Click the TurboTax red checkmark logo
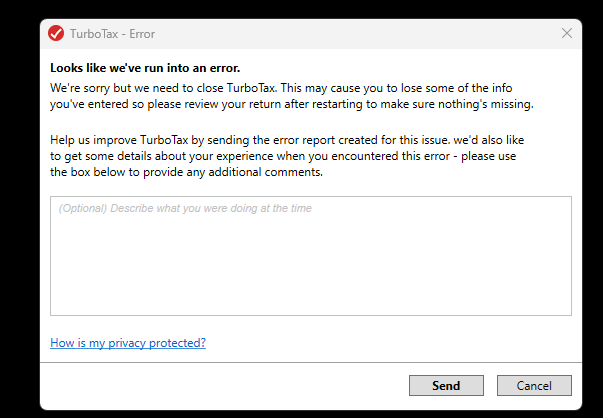The image size is (604, 419). pos(56,33)
